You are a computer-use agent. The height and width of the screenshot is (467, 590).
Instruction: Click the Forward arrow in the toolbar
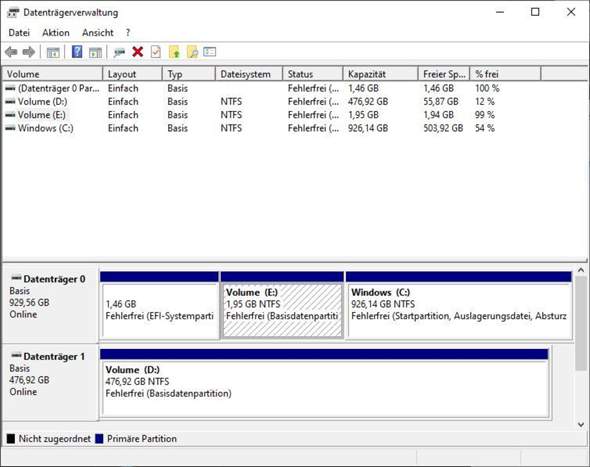[x=29, y=52]
